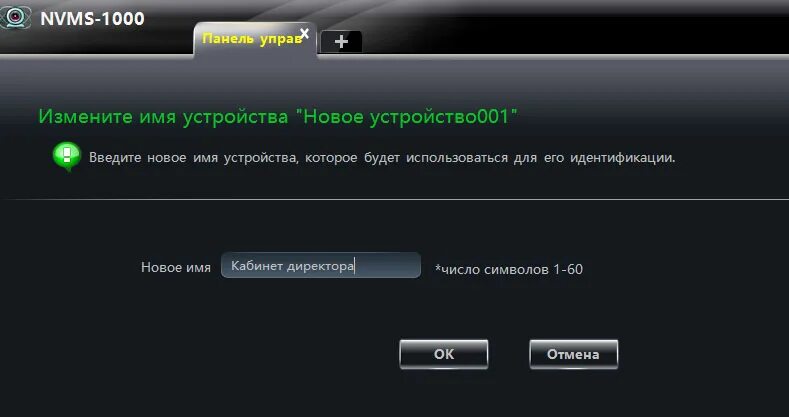Screen dimensions: 789x417
Task: Click the blank area between OK and Отмена
Action: (509, 354)
